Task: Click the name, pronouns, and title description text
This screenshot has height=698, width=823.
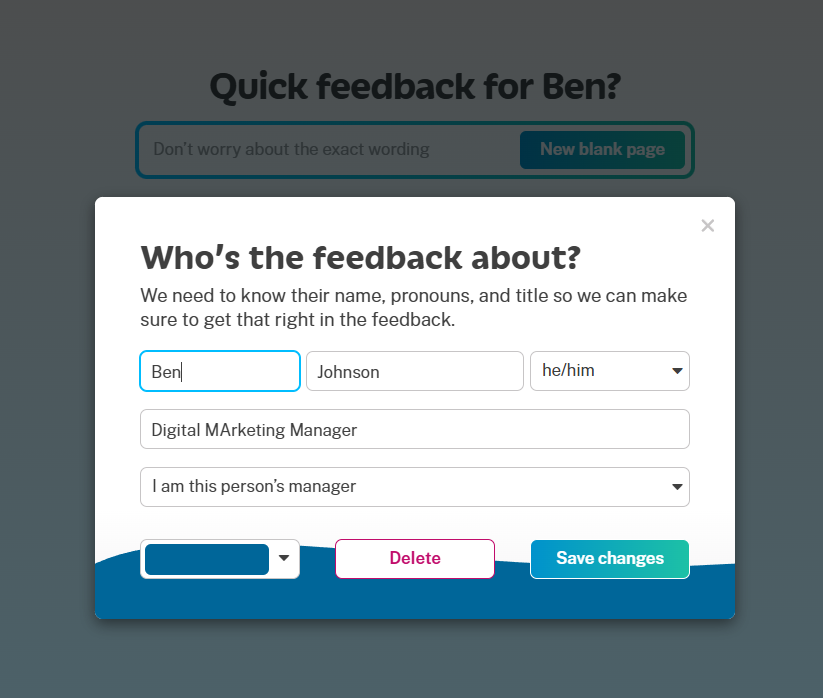Action: [x=413, y=308]
